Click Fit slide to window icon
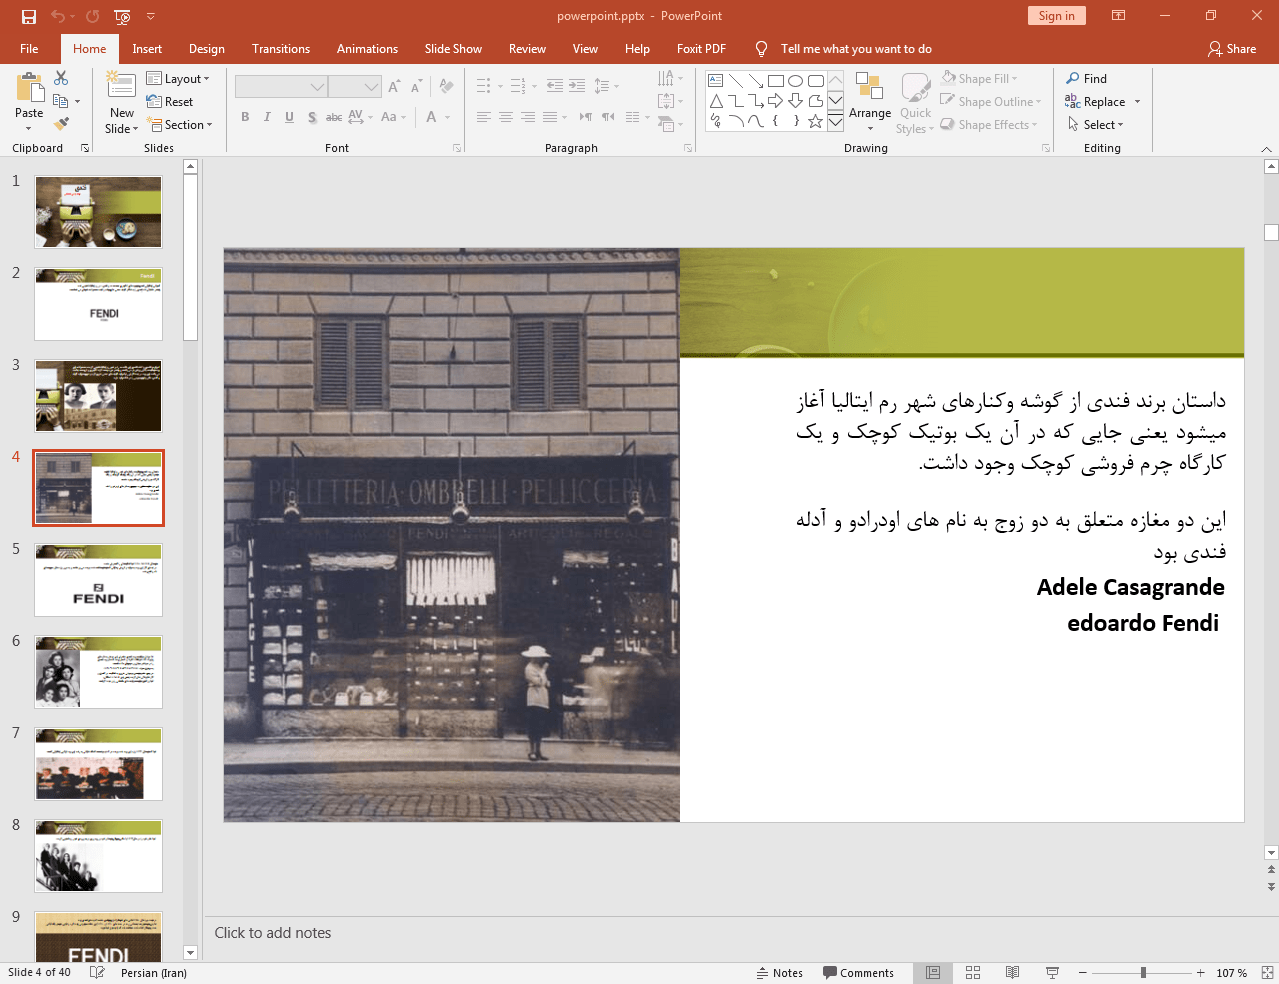1279x984 pixels. [1267, 973]
